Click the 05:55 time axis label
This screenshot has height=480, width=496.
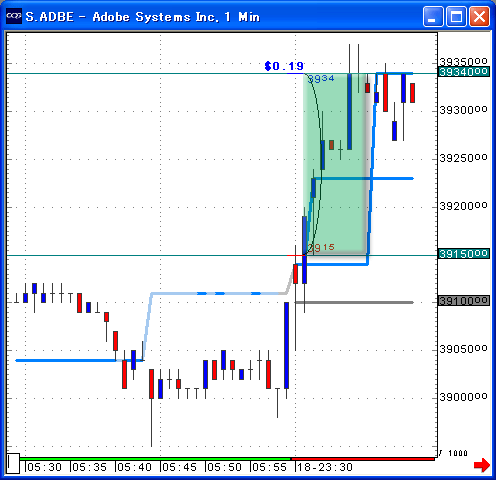[x=270, y=467]
